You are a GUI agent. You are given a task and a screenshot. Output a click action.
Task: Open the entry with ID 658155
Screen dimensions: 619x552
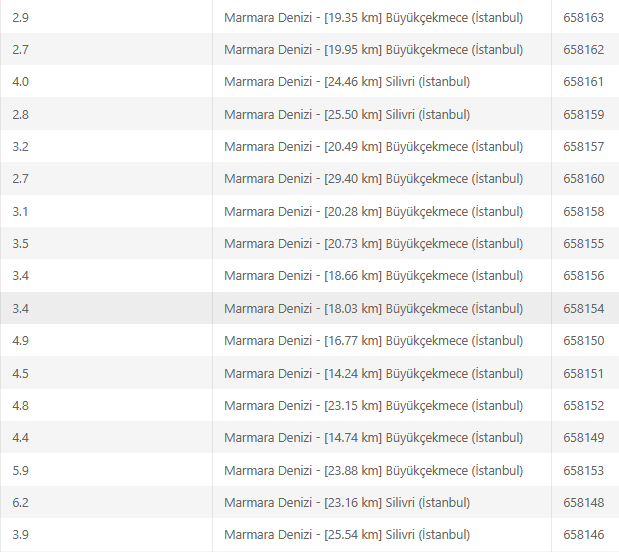pyautogui.click(x=583, y=244)
